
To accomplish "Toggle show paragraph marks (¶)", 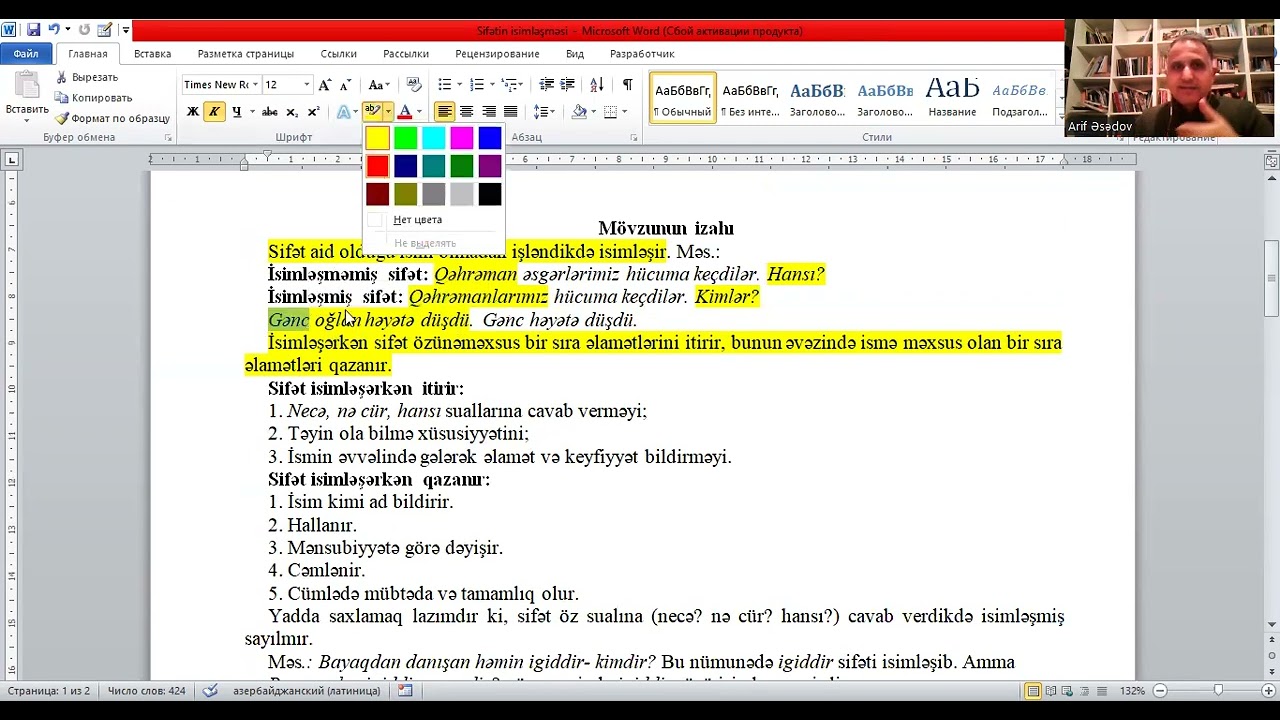I will tap(627, 85).
